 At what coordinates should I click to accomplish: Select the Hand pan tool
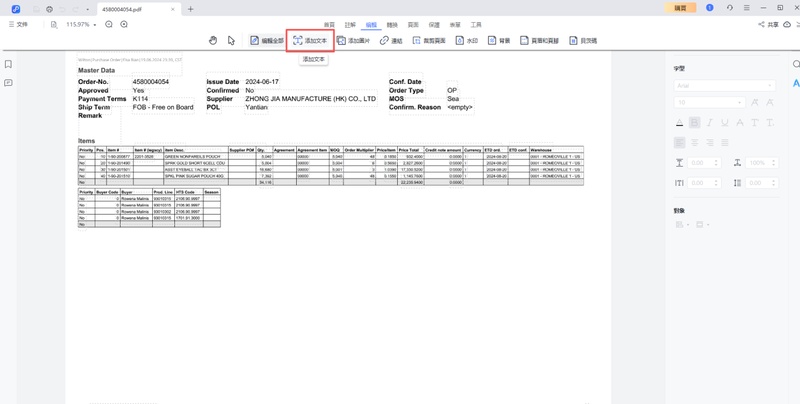point(213,41)
